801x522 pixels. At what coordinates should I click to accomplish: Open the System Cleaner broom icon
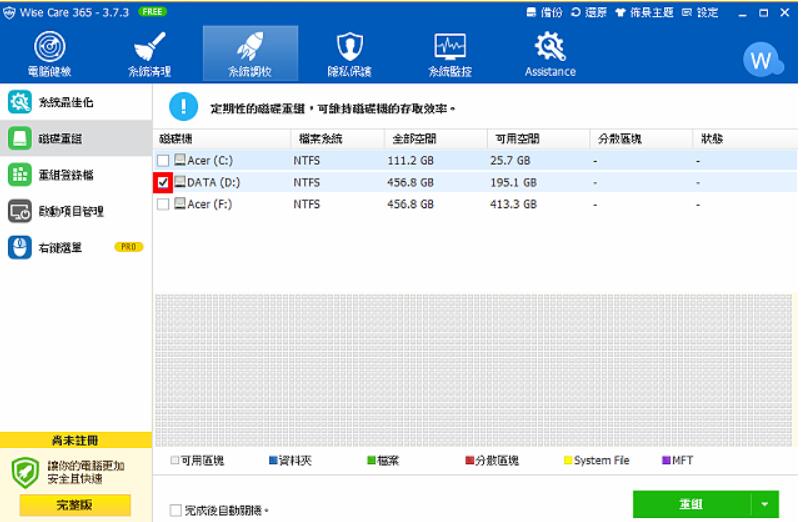(150, 46)
